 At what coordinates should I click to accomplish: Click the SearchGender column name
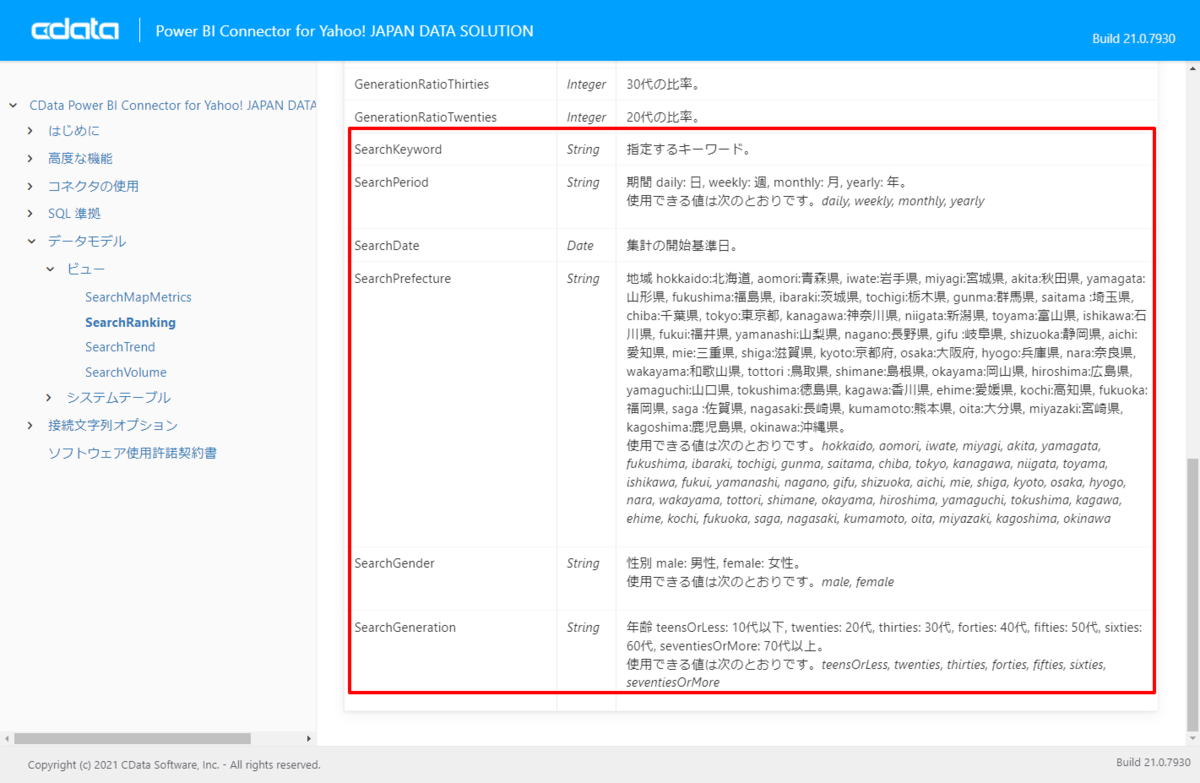coord(394,563)
